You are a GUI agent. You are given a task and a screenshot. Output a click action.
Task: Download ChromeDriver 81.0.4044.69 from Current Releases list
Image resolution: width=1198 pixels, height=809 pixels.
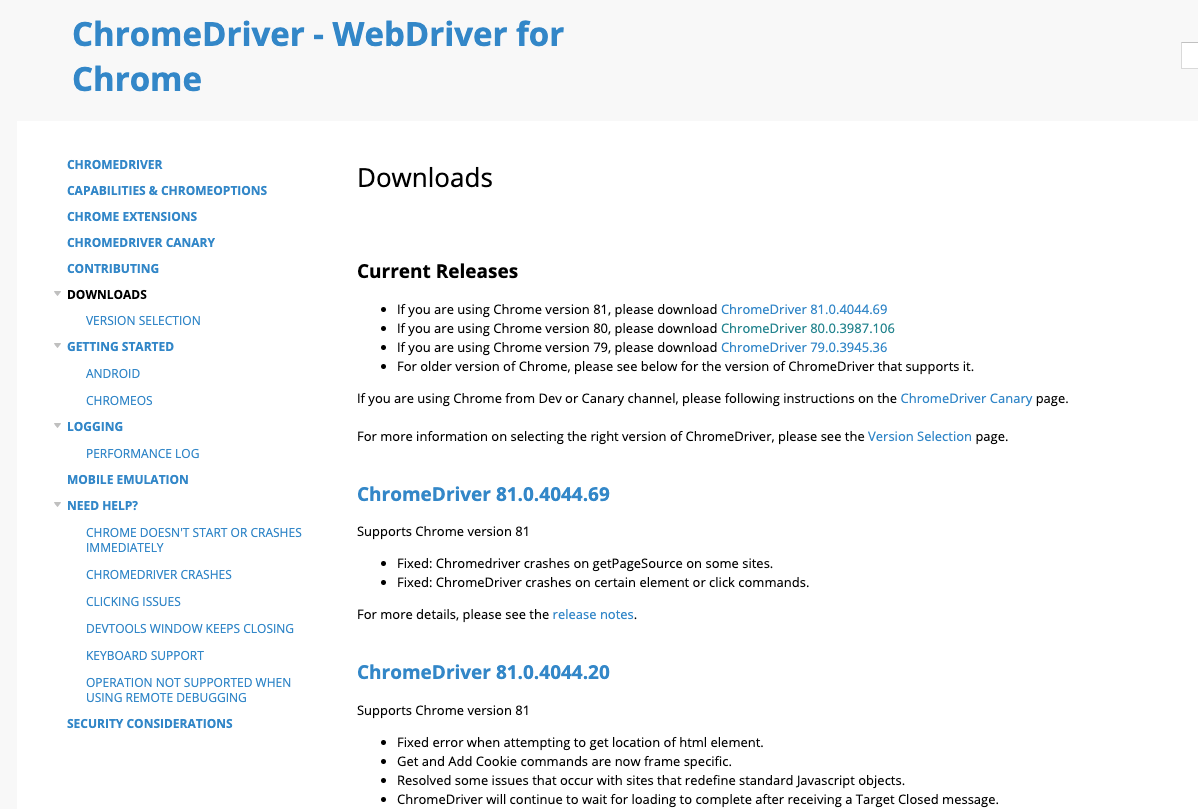click(x=804, y=309)
